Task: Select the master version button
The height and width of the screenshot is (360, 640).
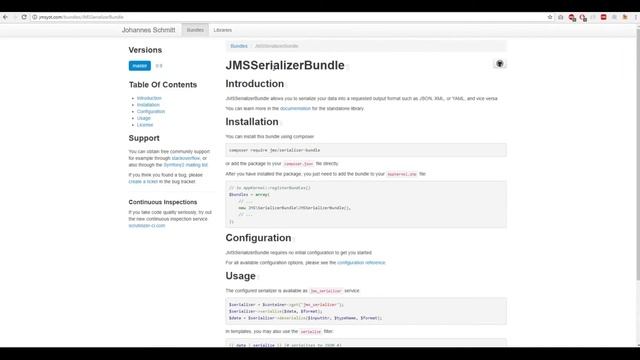Action: [x=140, y=66]
